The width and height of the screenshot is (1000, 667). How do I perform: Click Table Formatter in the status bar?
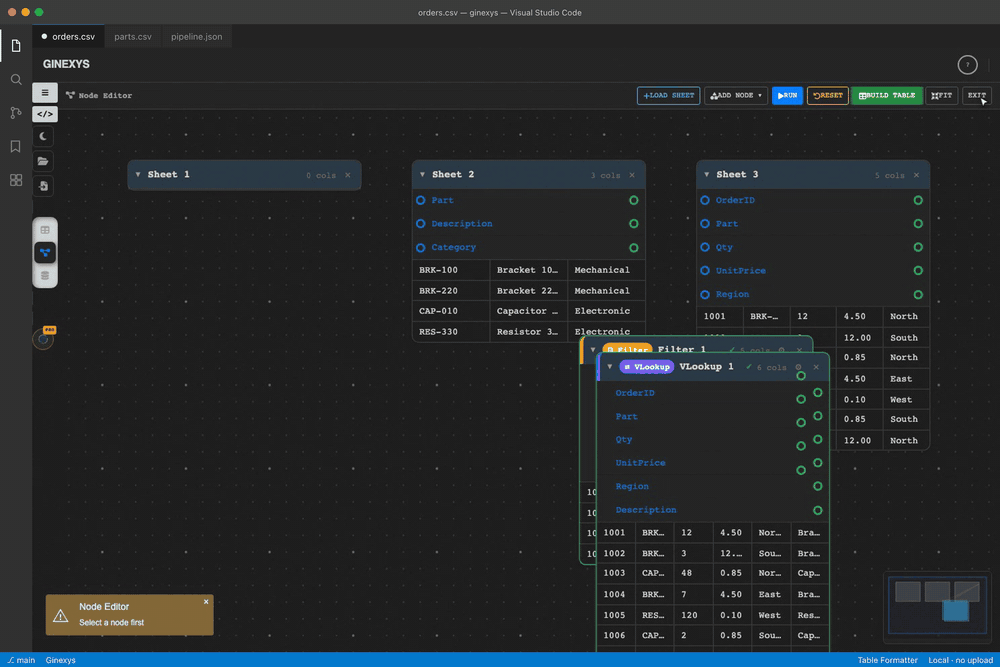click(887, 660)
